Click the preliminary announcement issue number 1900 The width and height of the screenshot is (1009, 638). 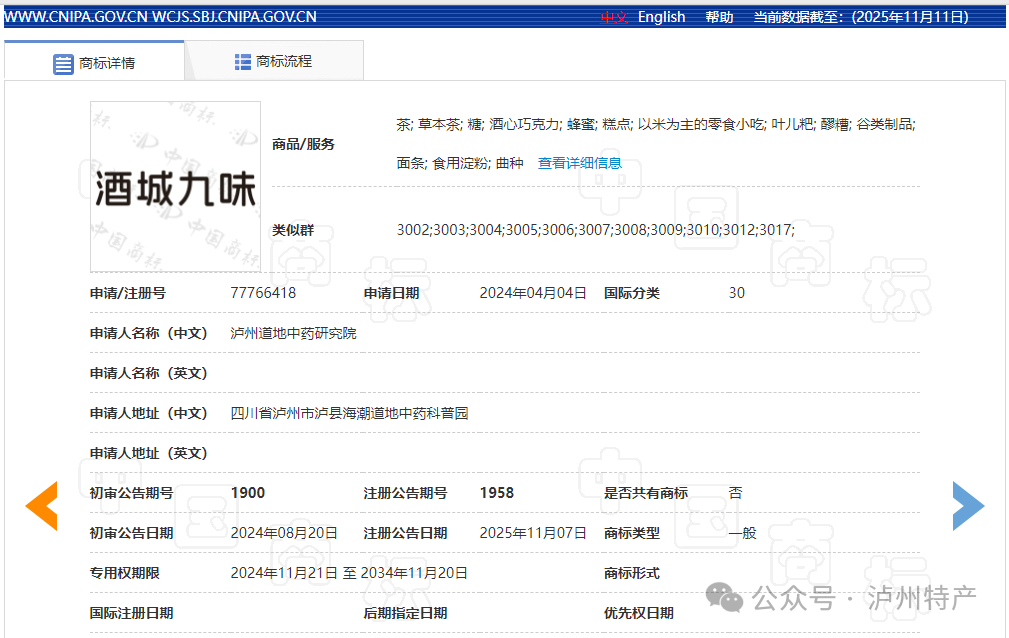248,493
